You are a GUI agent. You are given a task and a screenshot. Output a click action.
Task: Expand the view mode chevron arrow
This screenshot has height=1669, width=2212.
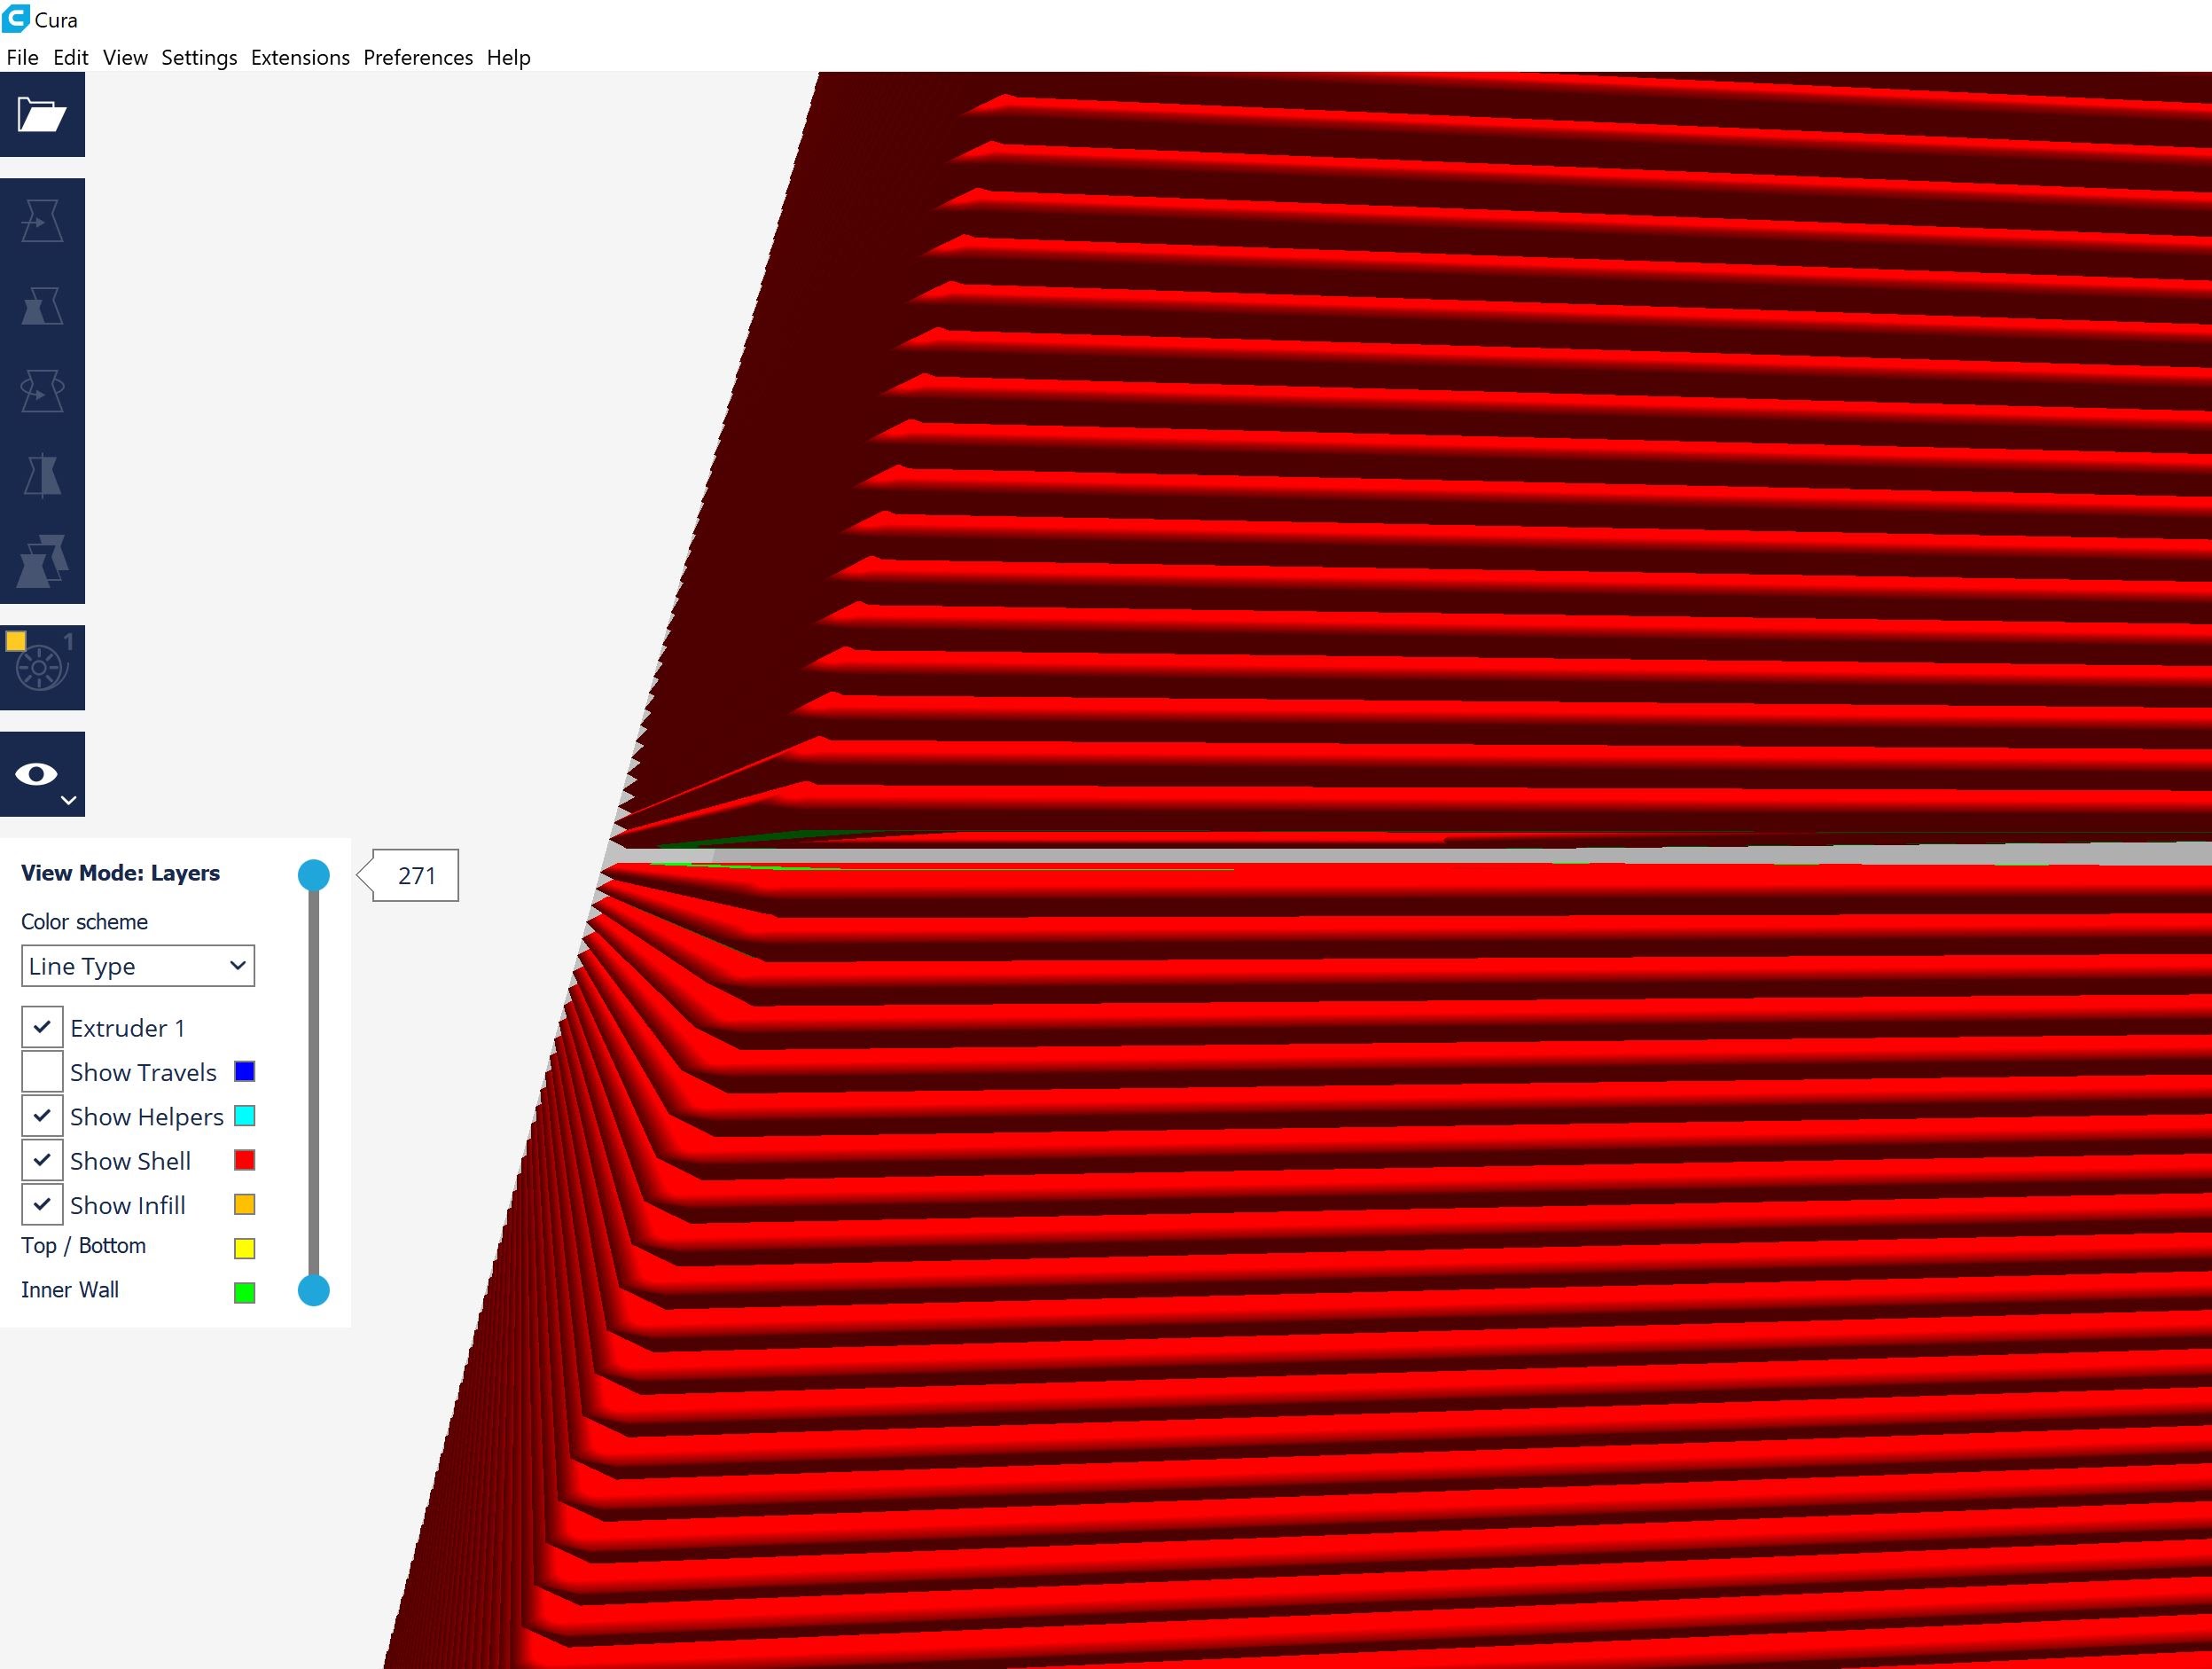coord(68,800)
